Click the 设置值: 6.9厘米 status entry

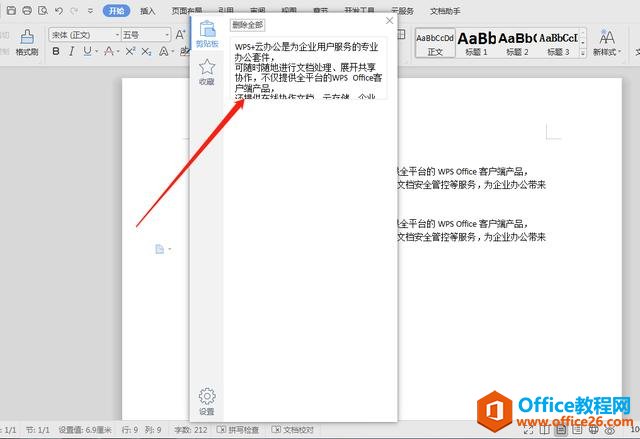click(x=85, y=430)
